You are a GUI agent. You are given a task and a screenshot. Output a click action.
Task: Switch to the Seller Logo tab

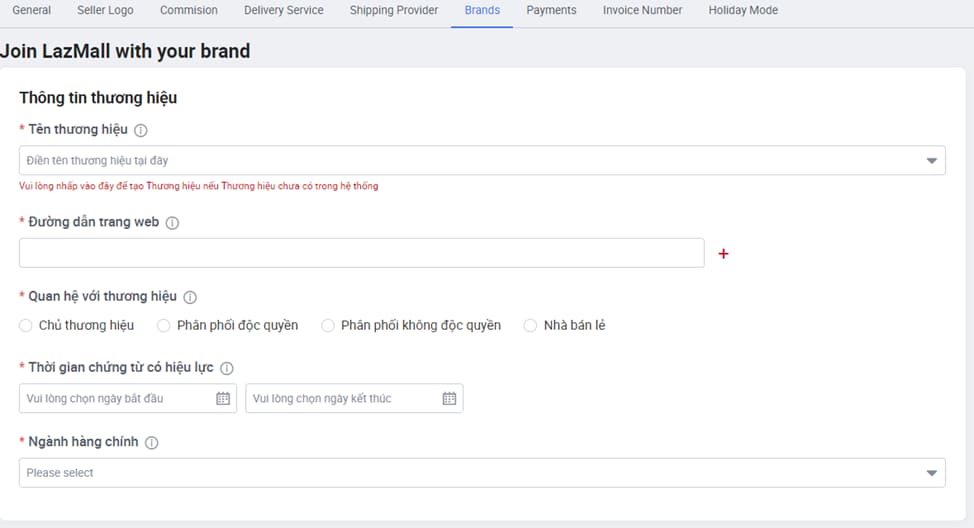(105, 10)
